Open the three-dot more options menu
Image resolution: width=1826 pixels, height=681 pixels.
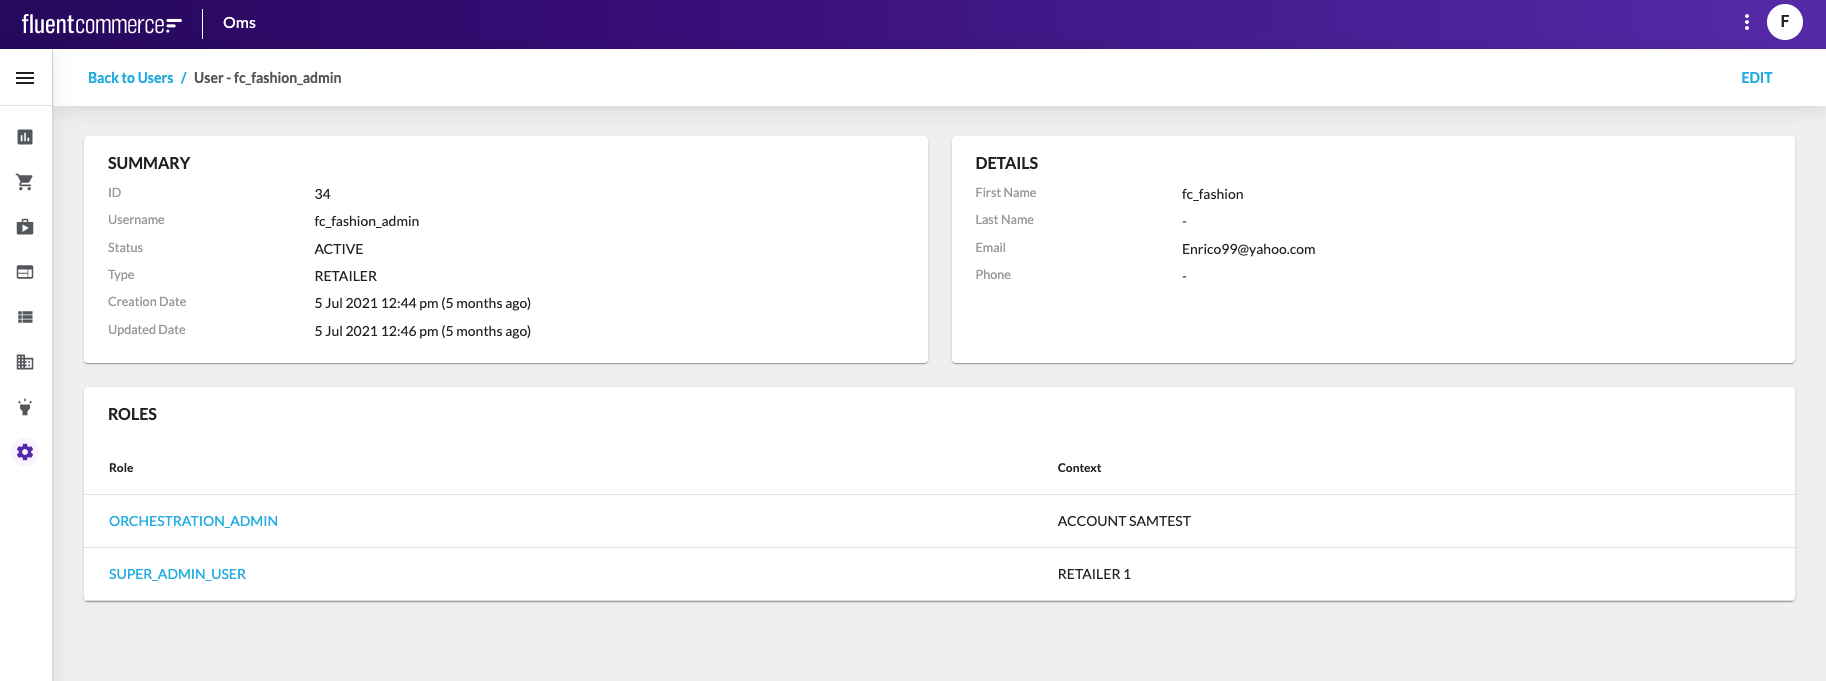click(x=1746, y=22)
